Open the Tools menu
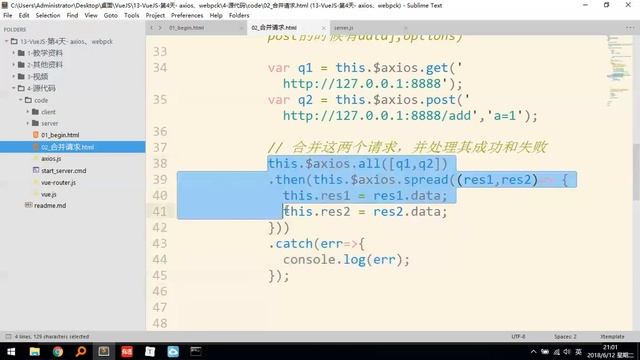The width and height of the screenshot is (640, 360). tap(131, 15)
